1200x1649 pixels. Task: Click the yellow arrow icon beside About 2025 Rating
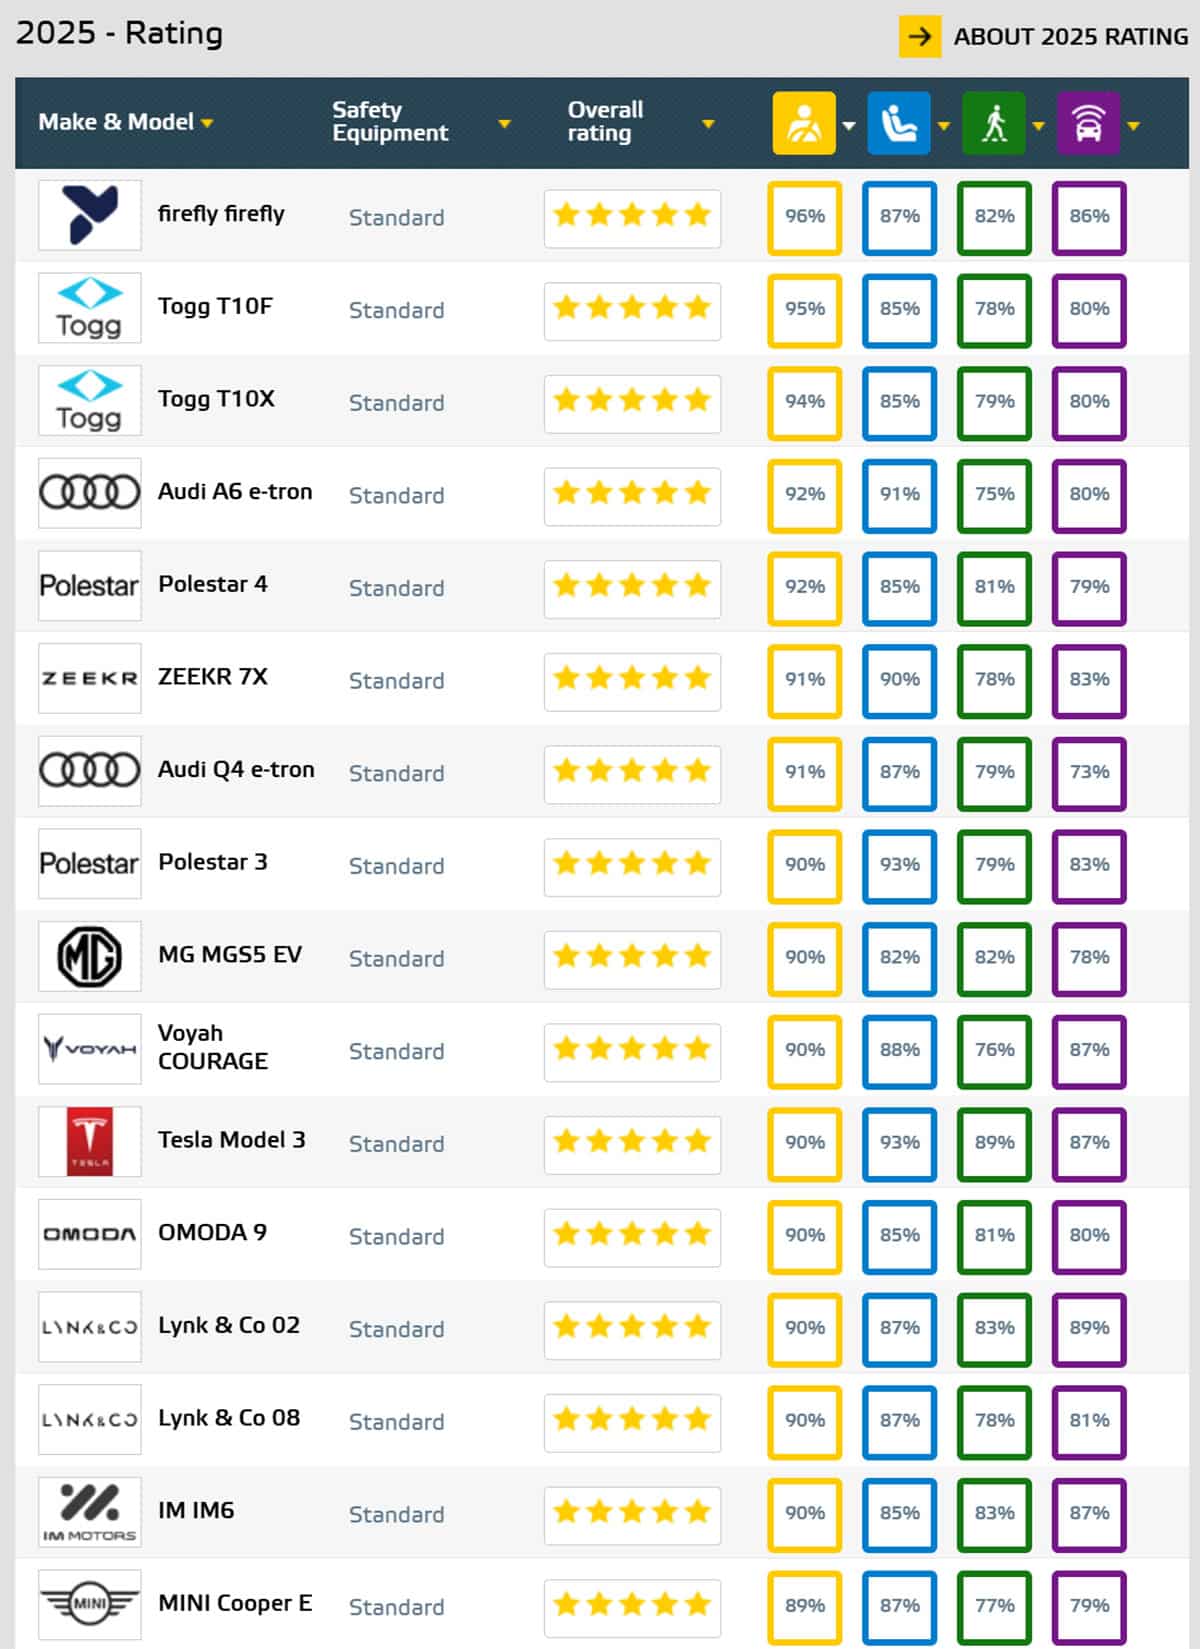(919, 37)
